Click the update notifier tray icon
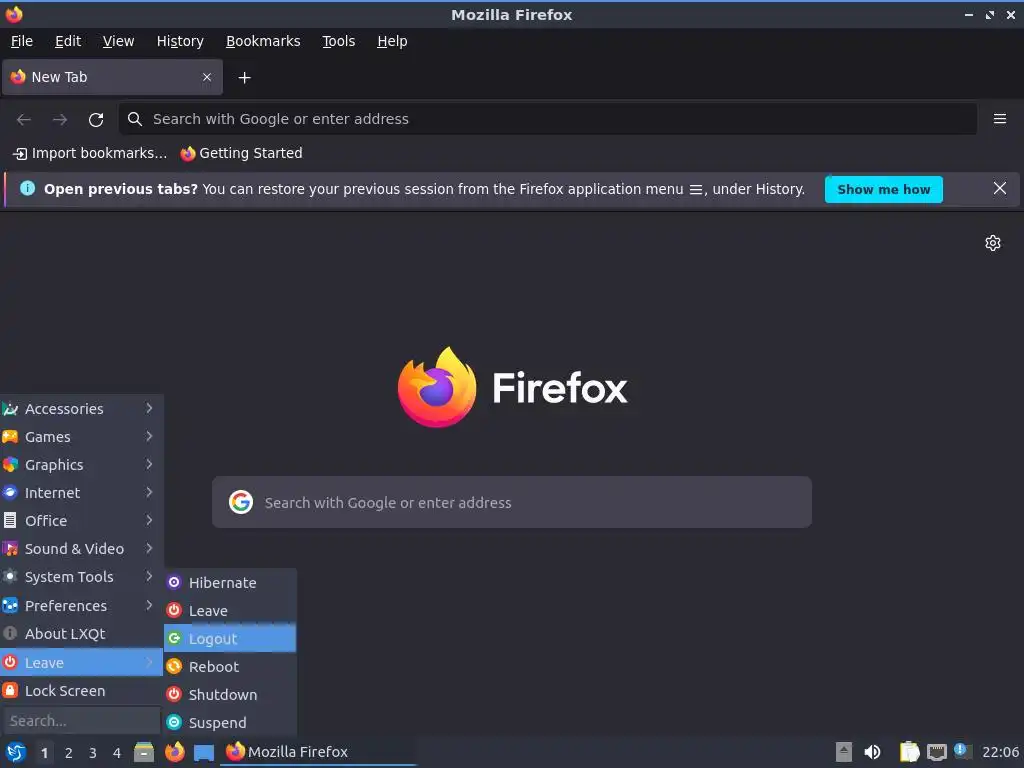1024x768 pixels. (963, 751)
